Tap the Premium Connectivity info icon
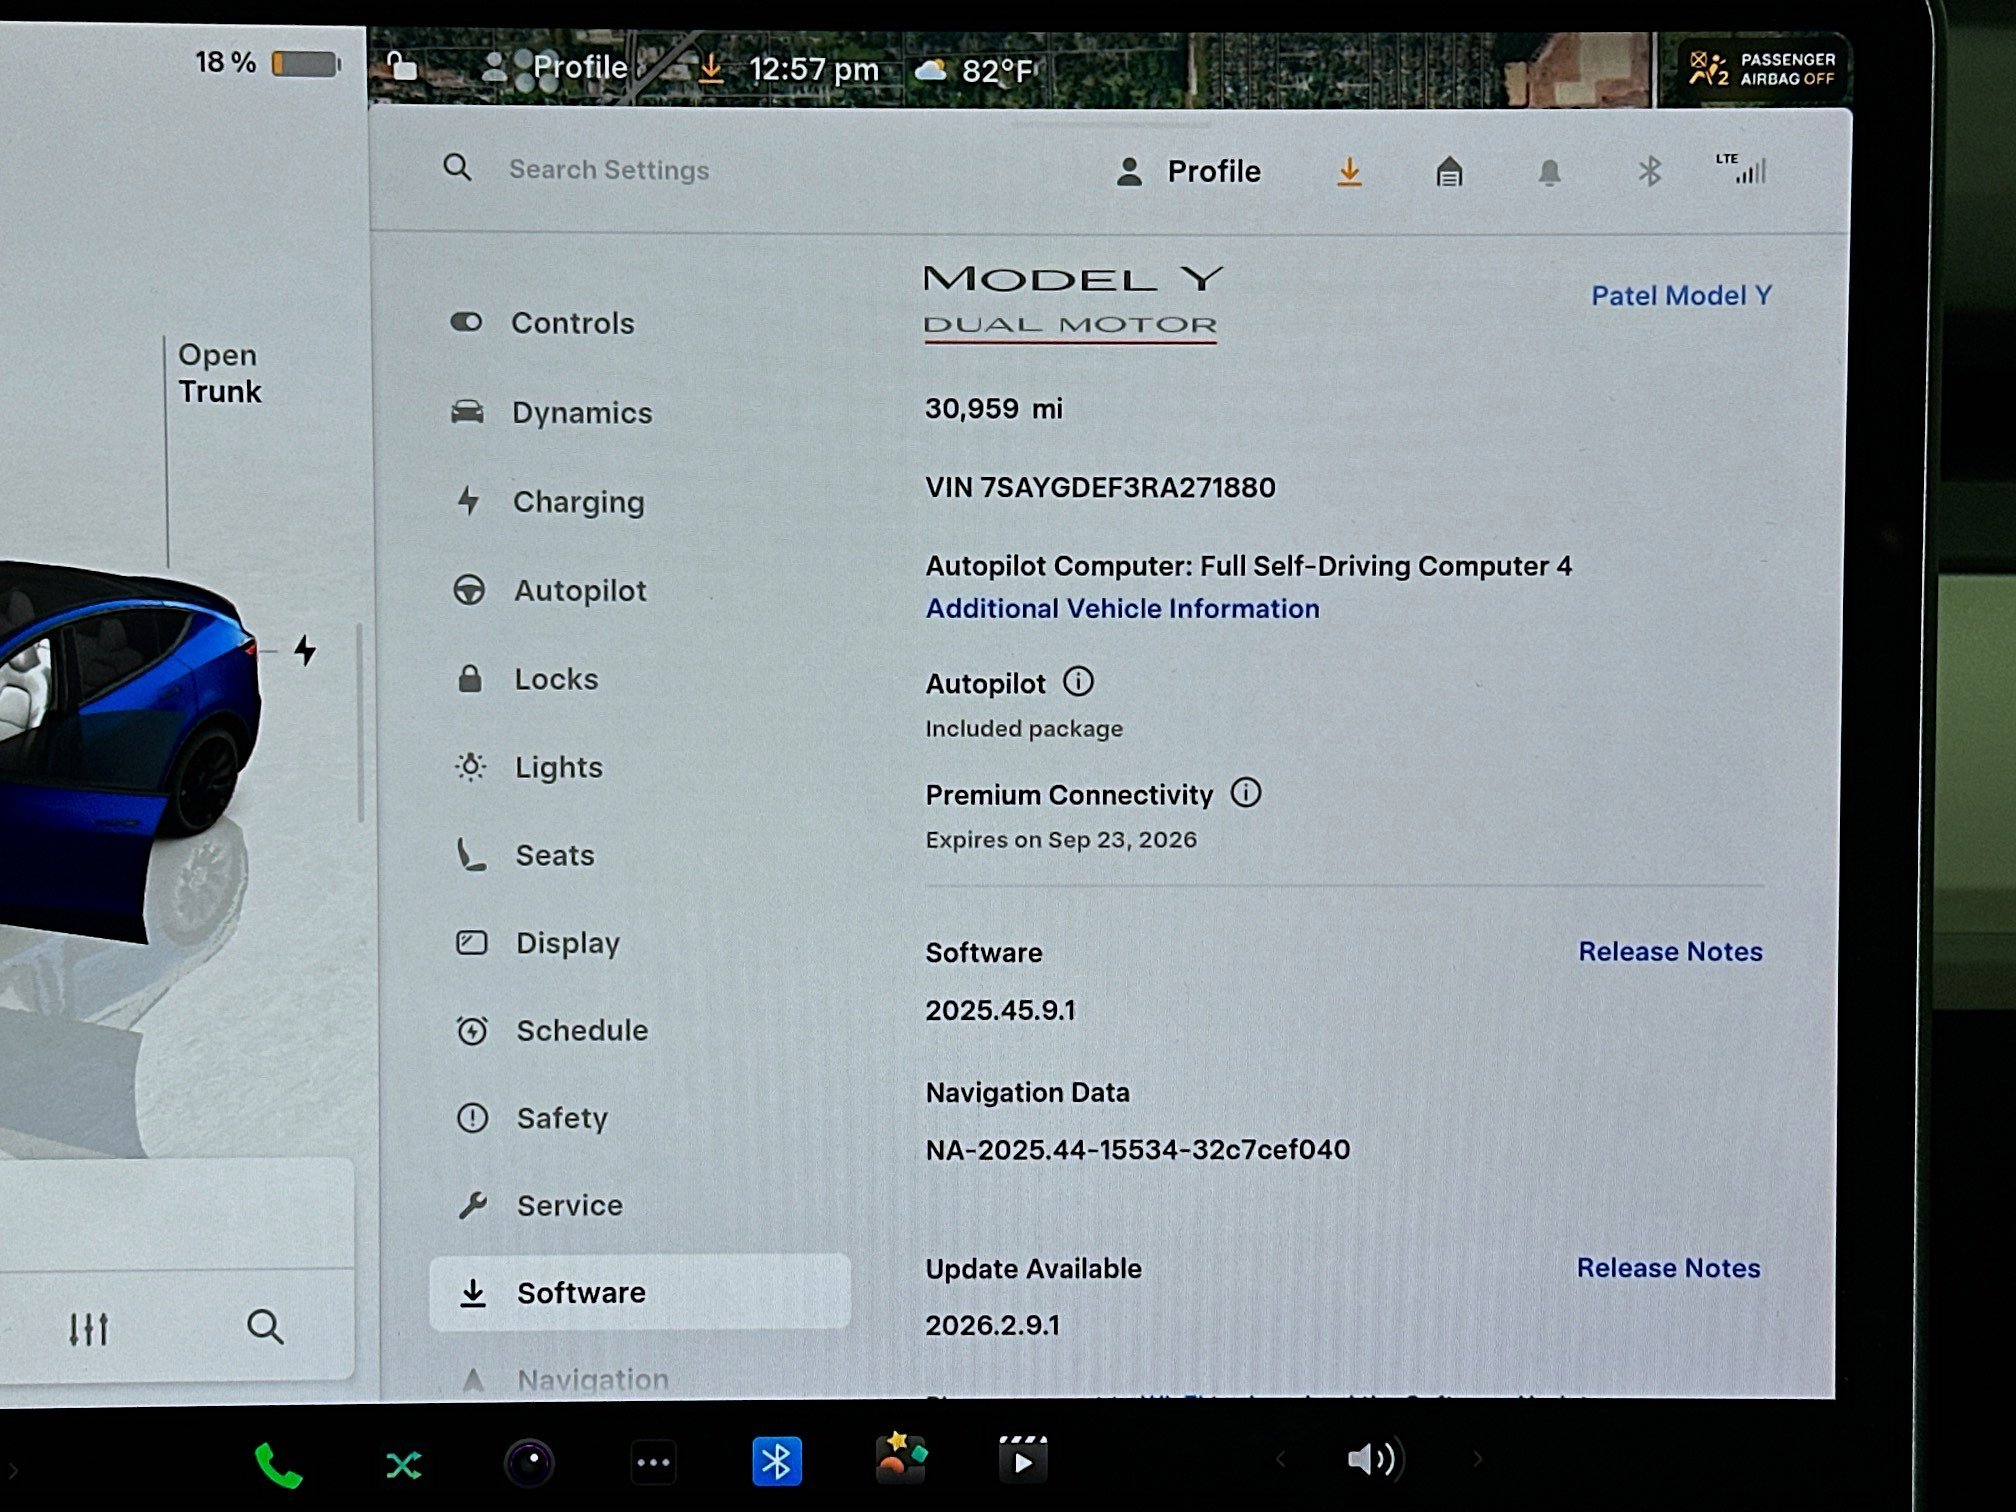The width and height of the screenshot is (2016, 1512). [x=1246, y=793]
